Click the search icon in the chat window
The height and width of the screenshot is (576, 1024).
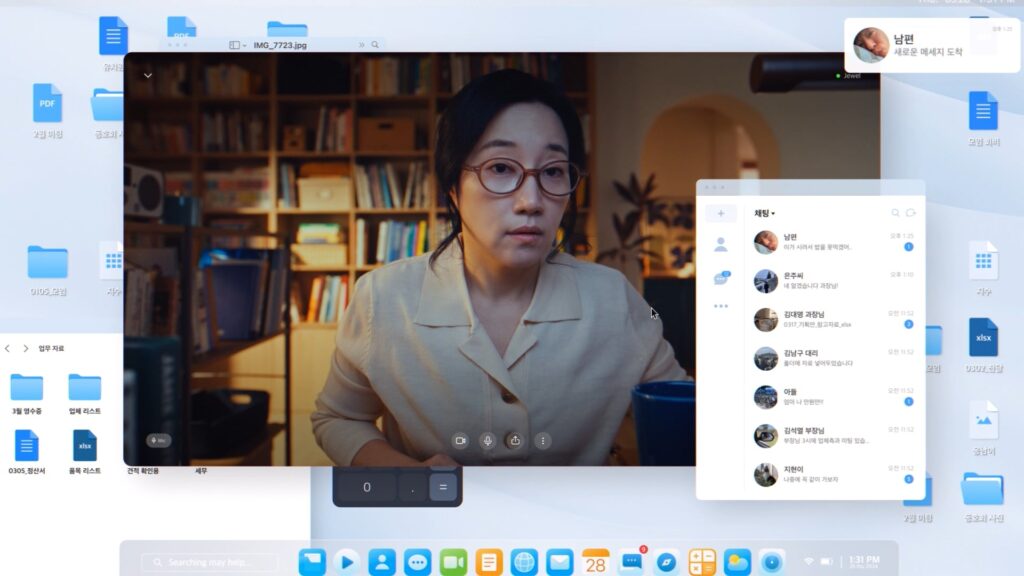coord(895,213)
